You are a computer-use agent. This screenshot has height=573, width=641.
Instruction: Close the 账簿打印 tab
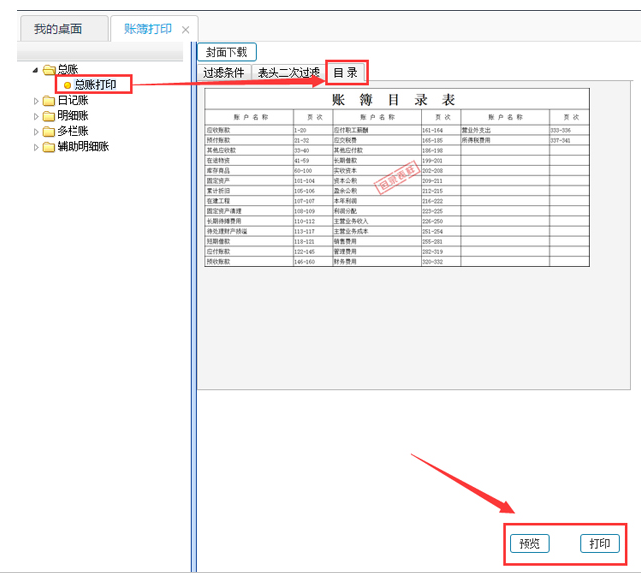[186, 30]
